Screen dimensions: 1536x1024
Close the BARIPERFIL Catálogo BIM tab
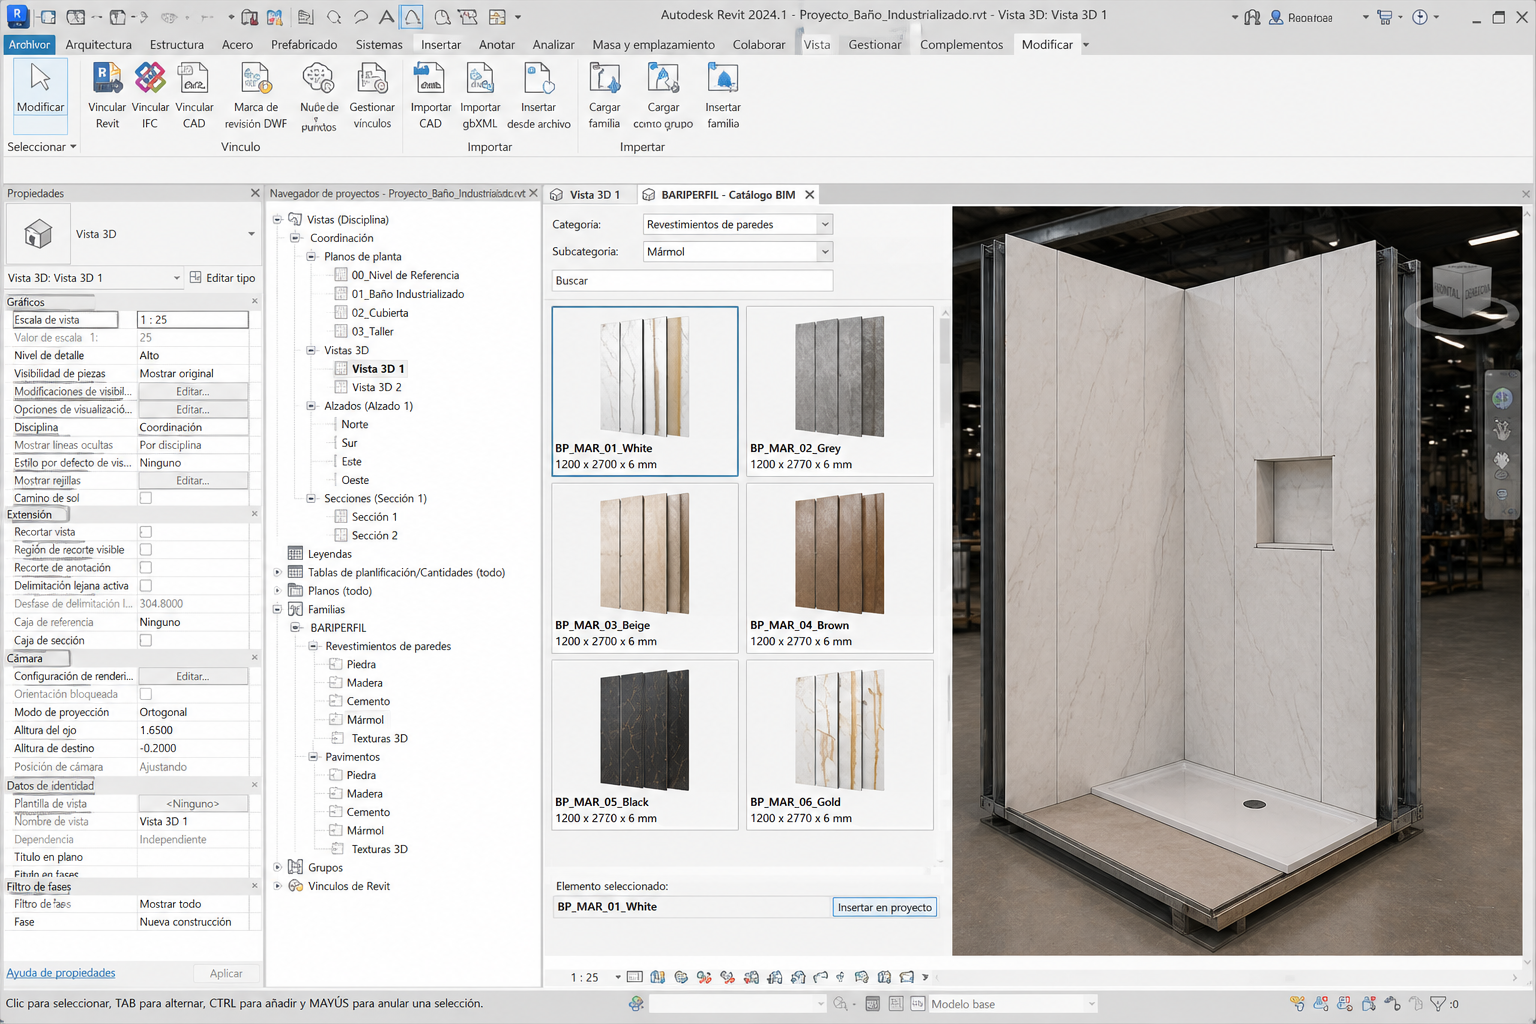(x=810, y=194)
